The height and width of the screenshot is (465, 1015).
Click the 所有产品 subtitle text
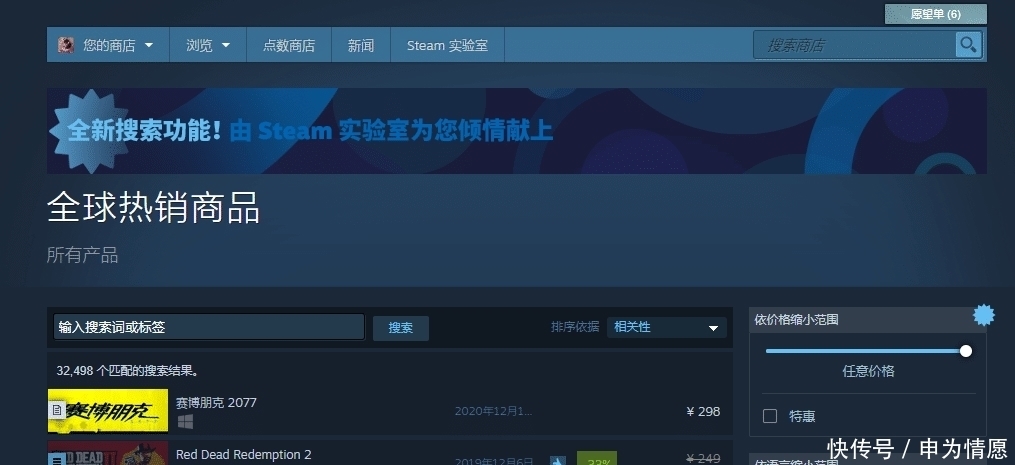click(82, 255)
